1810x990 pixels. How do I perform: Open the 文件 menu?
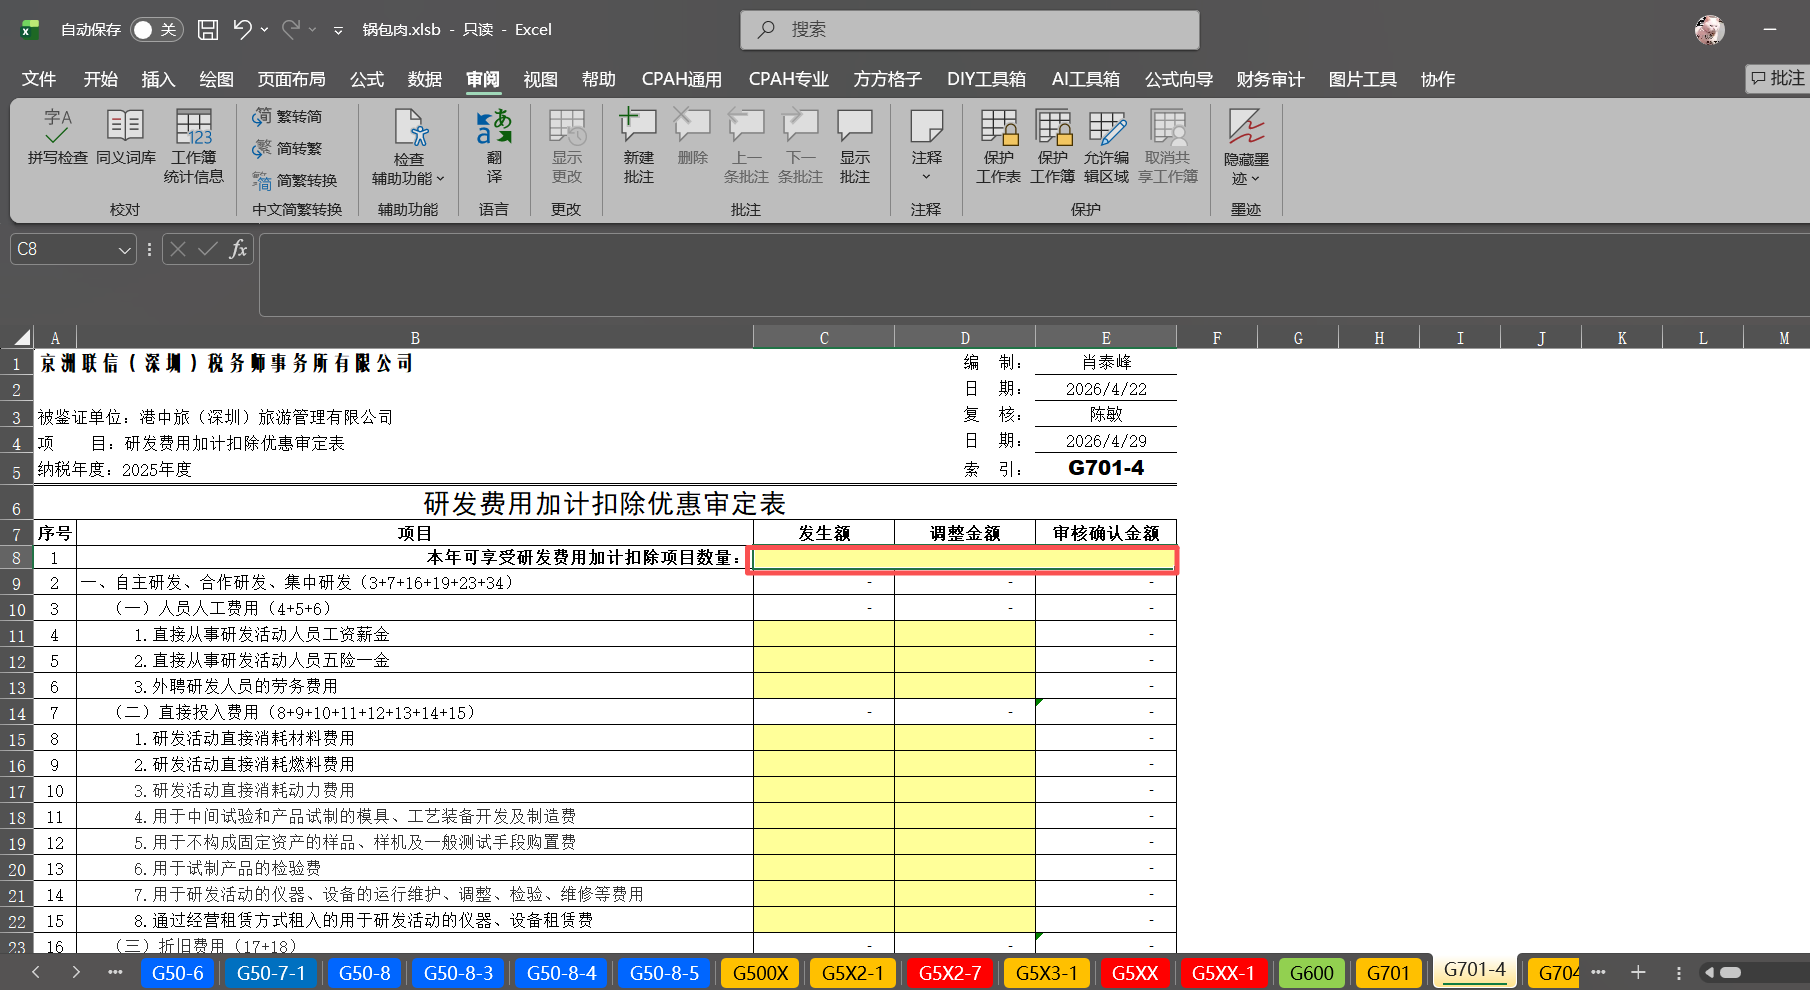39,79
